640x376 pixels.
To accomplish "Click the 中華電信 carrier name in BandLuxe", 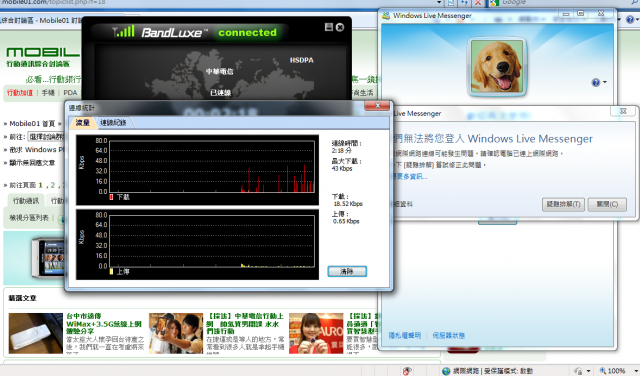I will [220, 71].
